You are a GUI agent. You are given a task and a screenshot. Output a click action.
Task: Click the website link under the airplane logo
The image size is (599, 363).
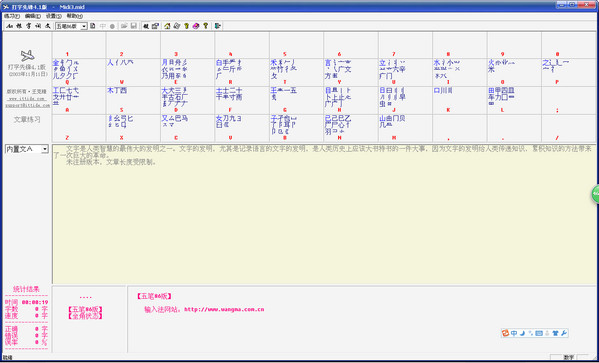27,99
